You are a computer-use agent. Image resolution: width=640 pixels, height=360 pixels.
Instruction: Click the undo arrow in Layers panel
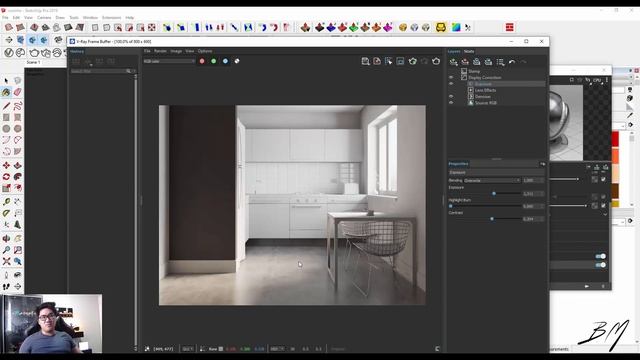pyautogui.click(x=512, y=62)
